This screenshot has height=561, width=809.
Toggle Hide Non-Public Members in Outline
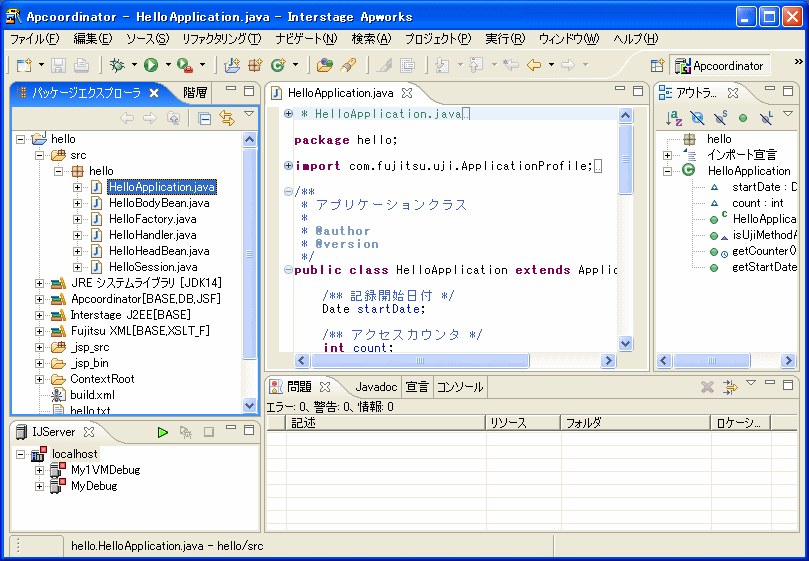[743, 118]
